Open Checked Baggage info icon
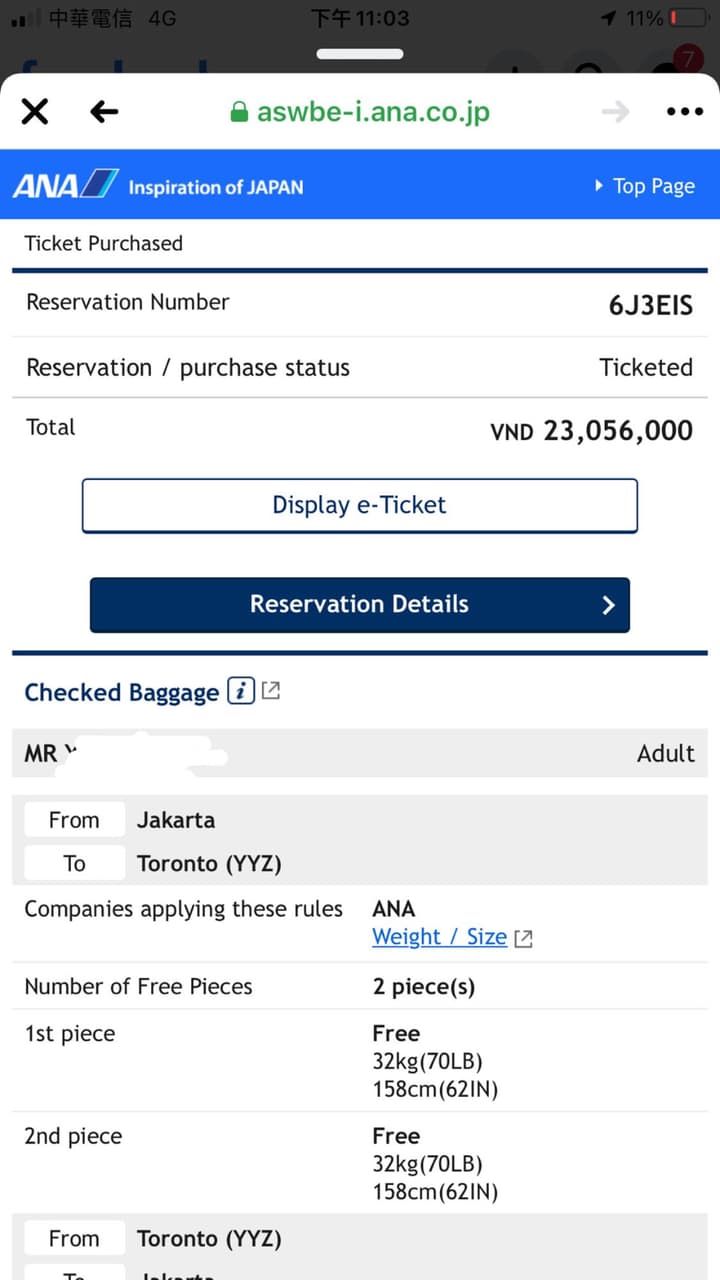Screen dimensions: 720x1280 (x=241, y=691)
